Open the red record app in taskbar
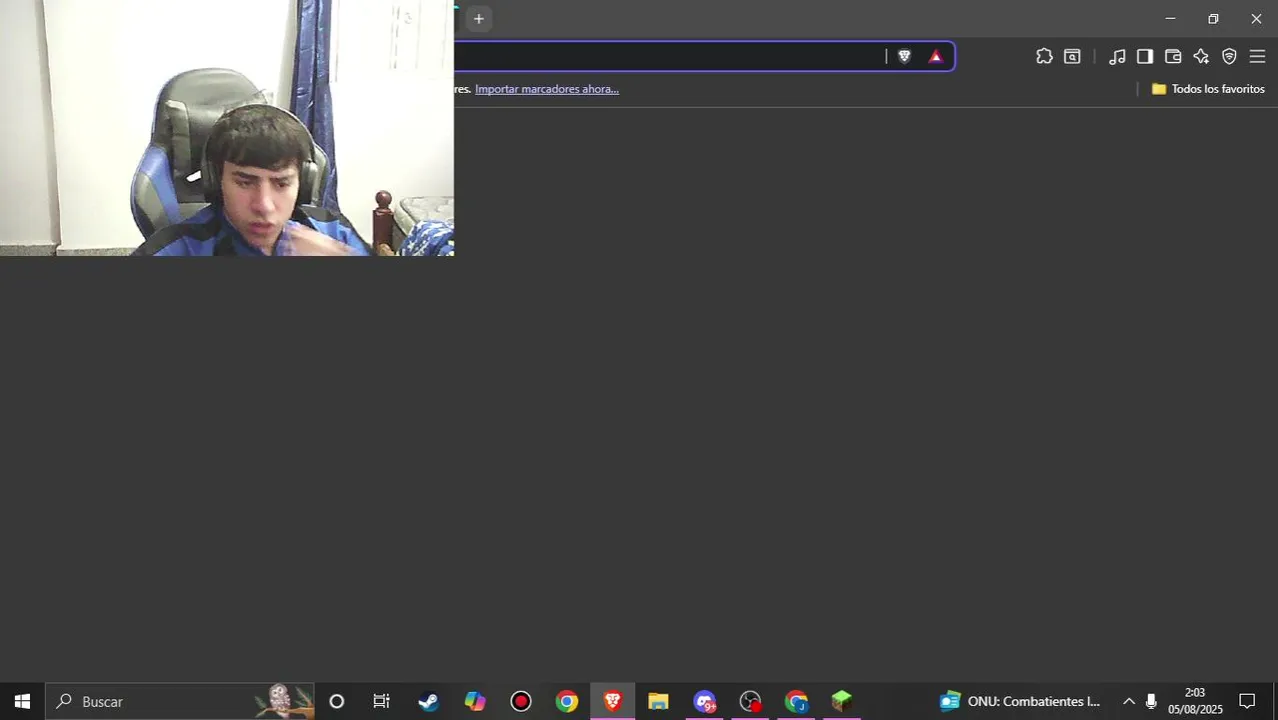The image size is (1278, 720). coord(521,701)
